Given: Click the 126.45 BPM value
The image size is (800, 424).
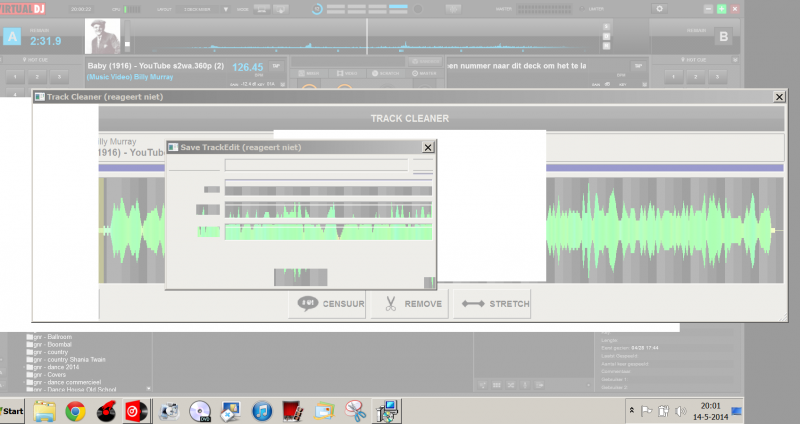Looking at the screenshot, I should [x=247, y=67].
